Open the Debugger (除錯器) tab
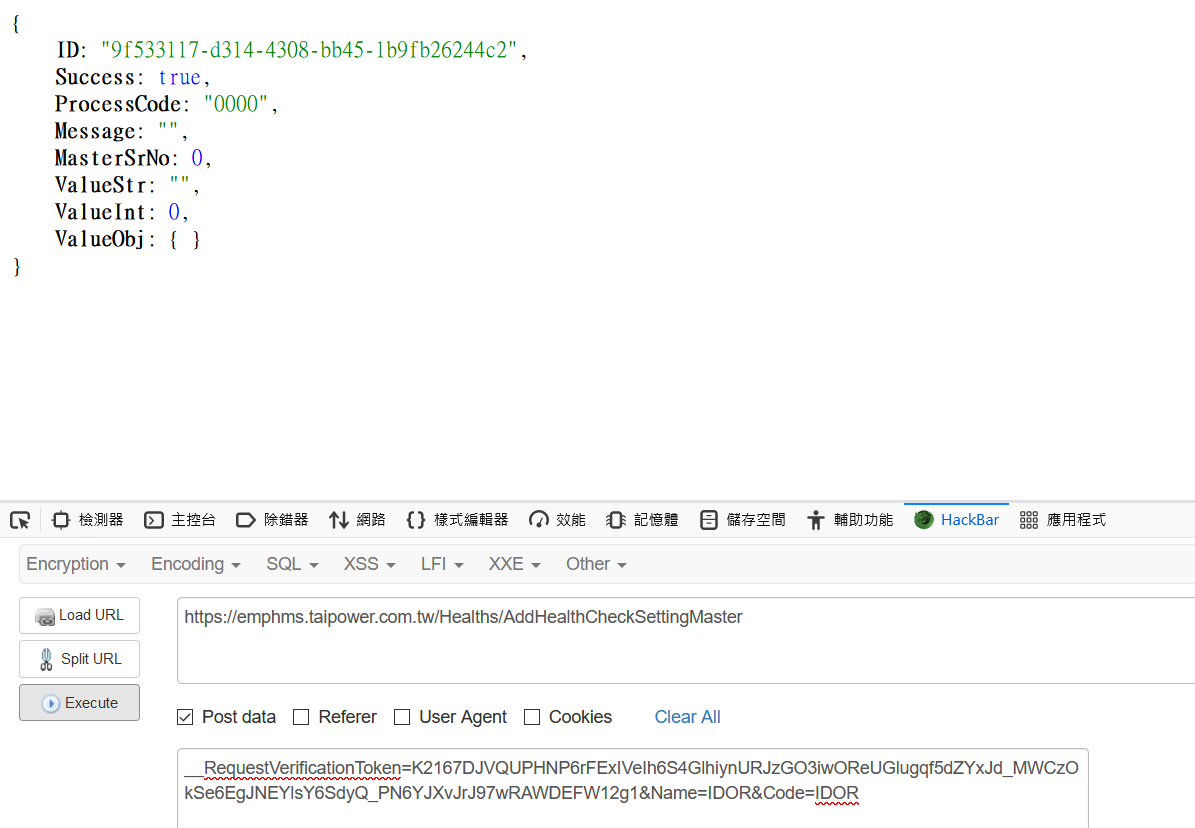The width and height of the screenshot is (1195, 828). (x=272, y=520)
